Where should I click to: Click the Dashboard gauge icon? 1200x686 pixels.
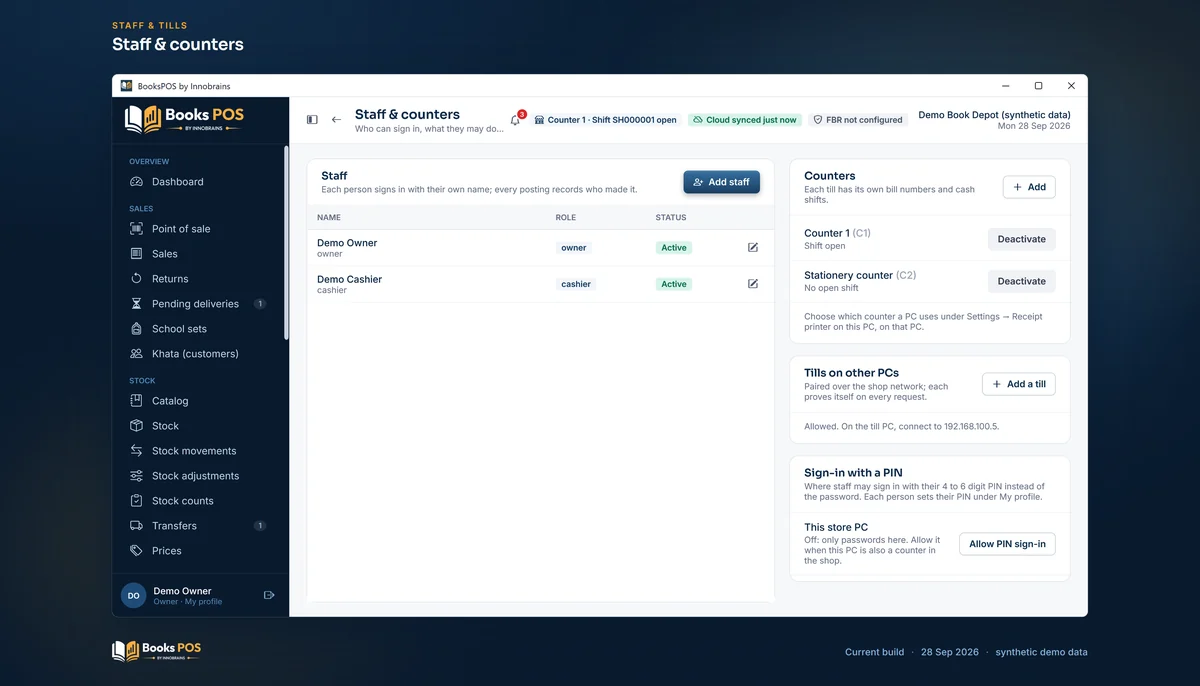pos(136,182)
